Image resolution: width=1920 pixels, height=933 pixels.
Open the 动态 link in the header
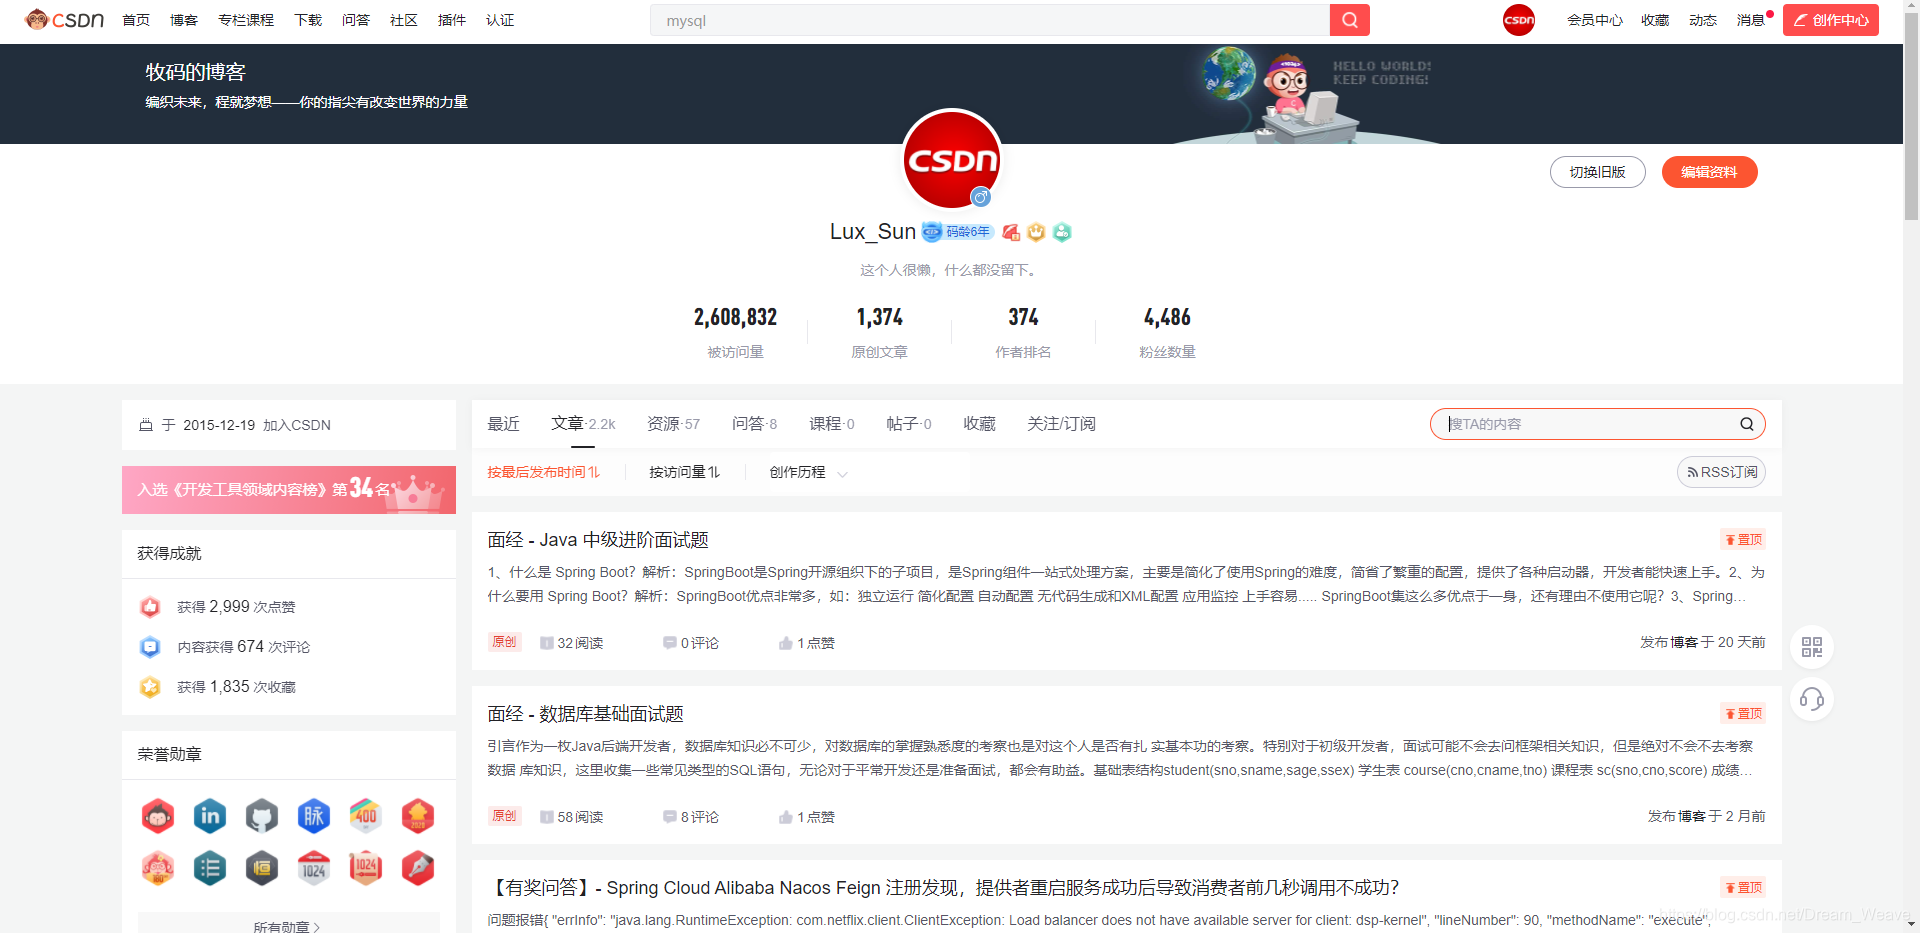pyautogui.click(x=1702, y=20)
